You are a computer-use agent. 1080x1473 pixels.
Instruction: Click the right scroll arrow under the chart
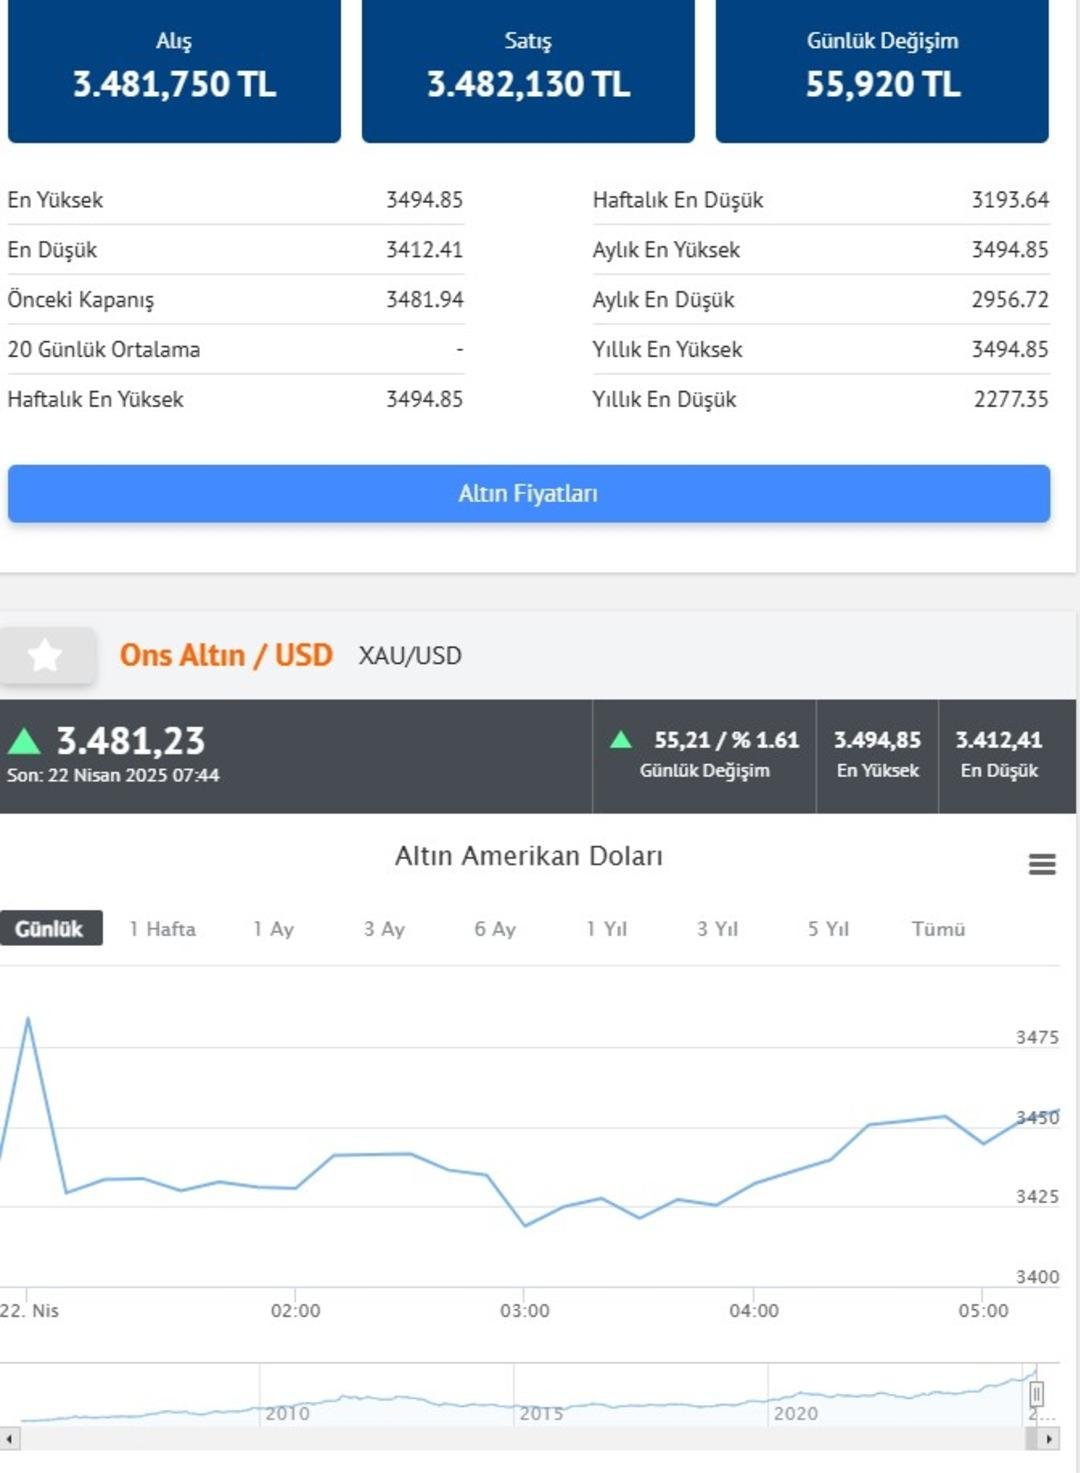click(x=1048, y=1439)
